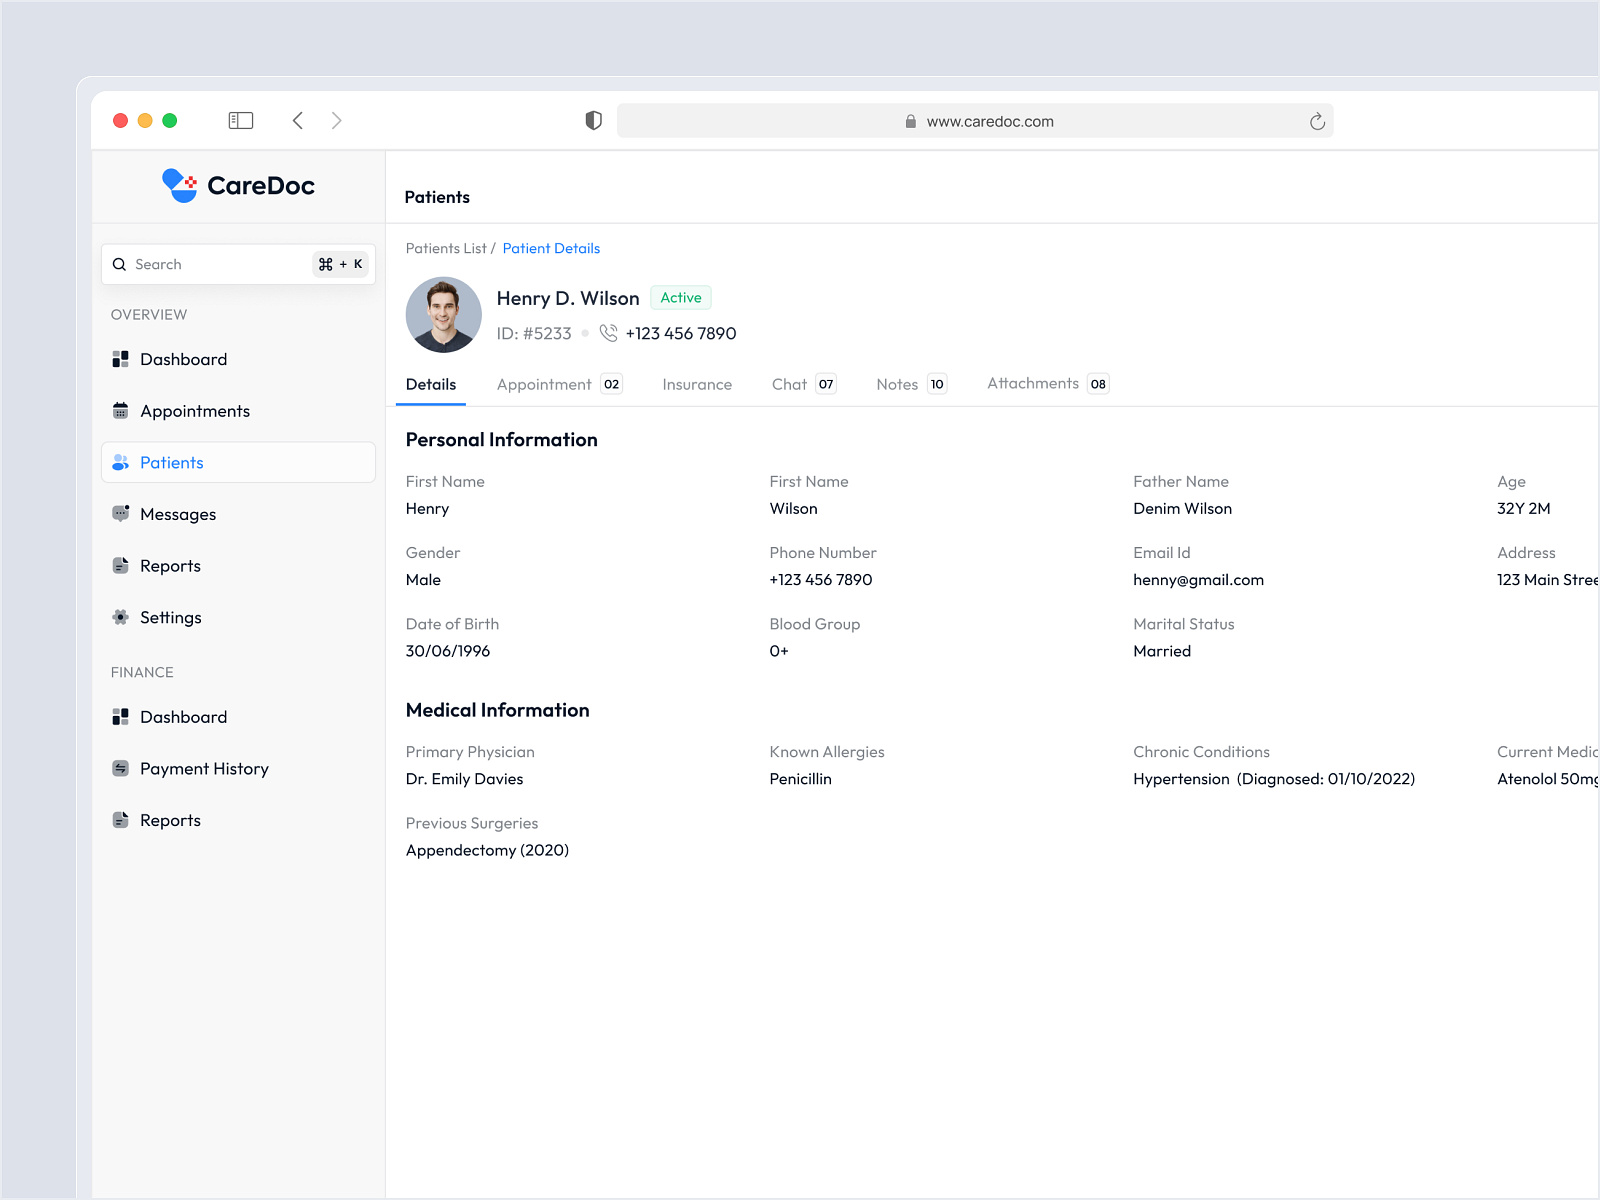Open Settings from the sidebar

(171, 617)
